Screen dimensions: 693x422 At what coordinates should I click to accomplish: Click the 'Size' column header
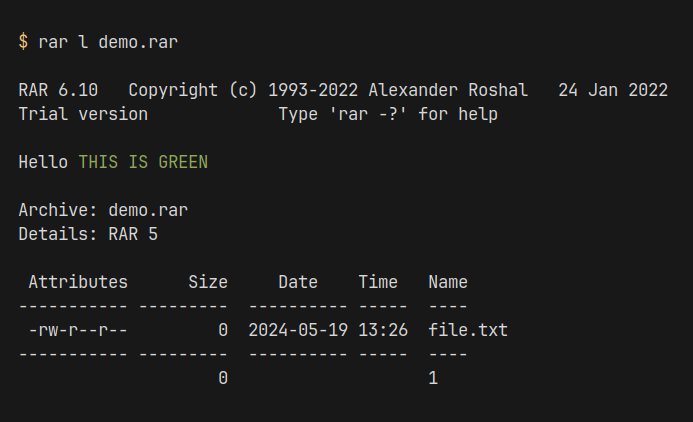click(x=208, y=282)
